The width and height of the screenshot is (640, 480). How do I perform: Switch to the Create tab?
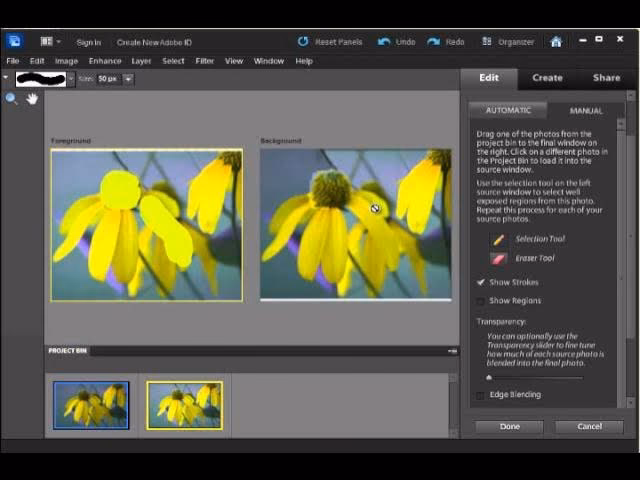point(547,78)
